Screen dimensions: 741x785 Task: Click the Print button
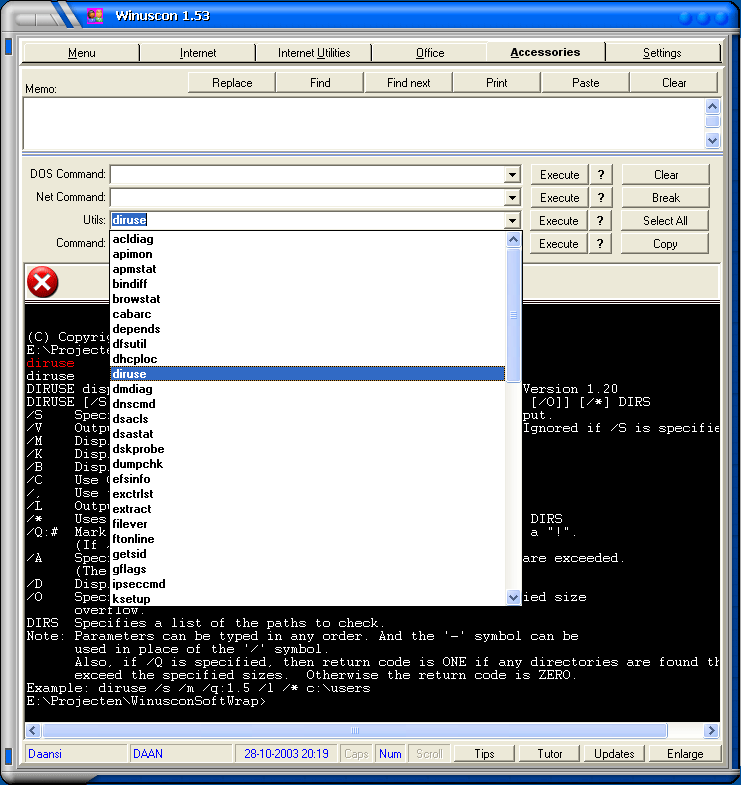pos(497,83)
